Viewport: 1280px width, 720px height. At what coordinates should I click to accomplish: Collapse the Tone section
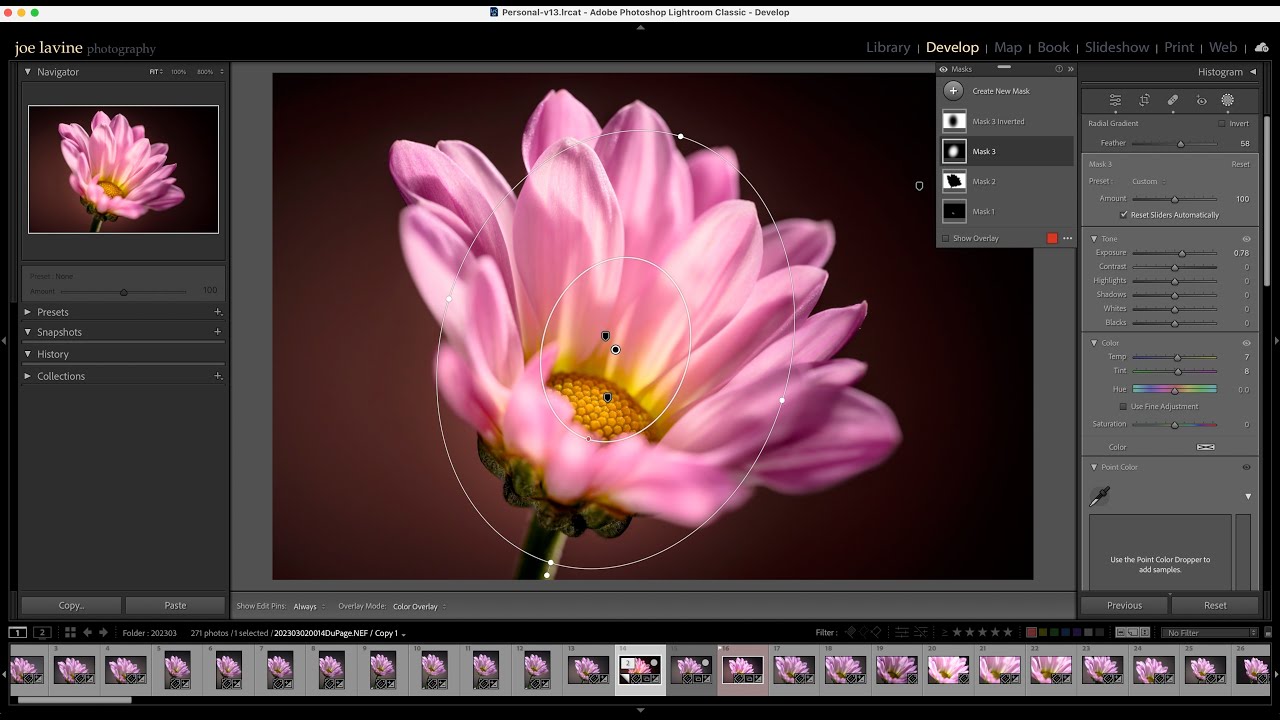click(x=1093, y=239)
